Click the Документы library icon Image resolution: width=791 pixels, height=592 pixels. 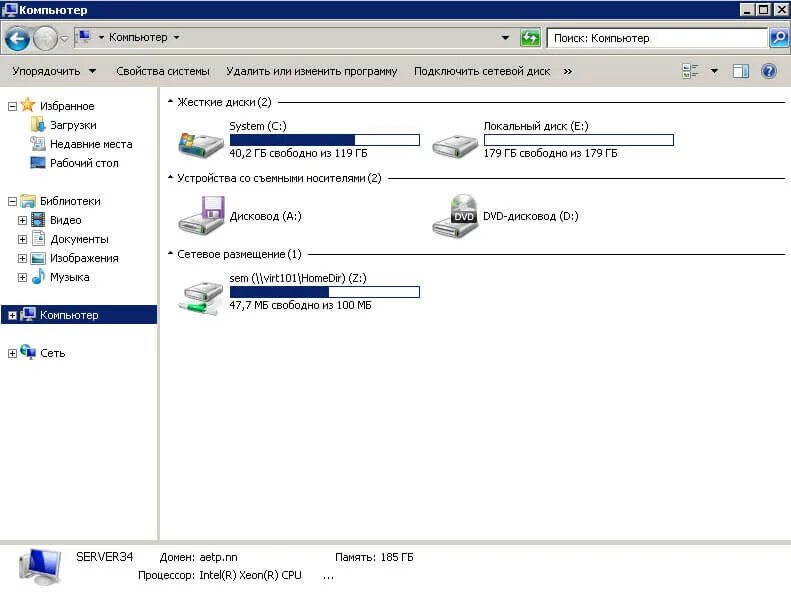tap(38, 239)
